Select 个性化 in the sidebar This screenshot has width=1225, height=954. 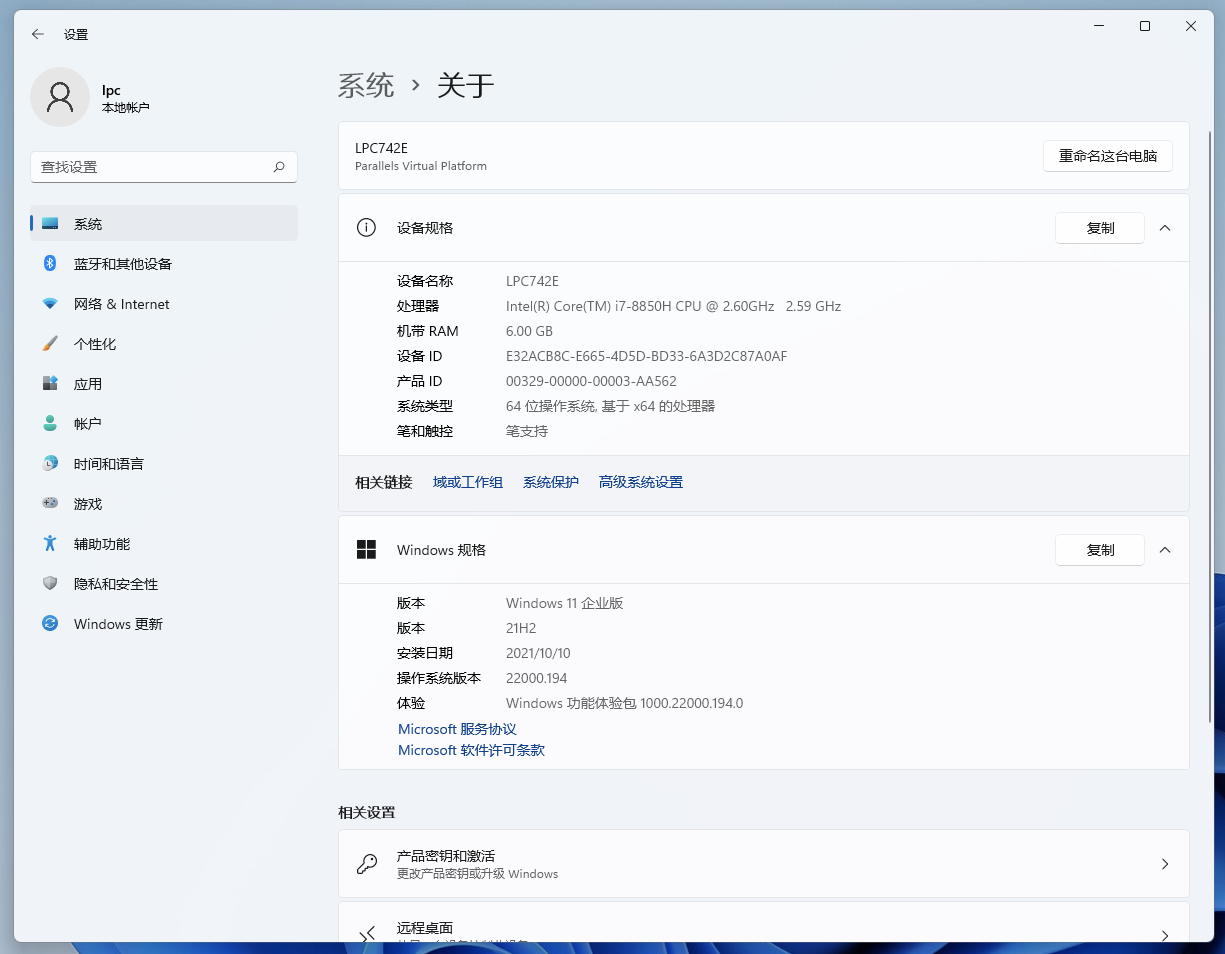164,344
